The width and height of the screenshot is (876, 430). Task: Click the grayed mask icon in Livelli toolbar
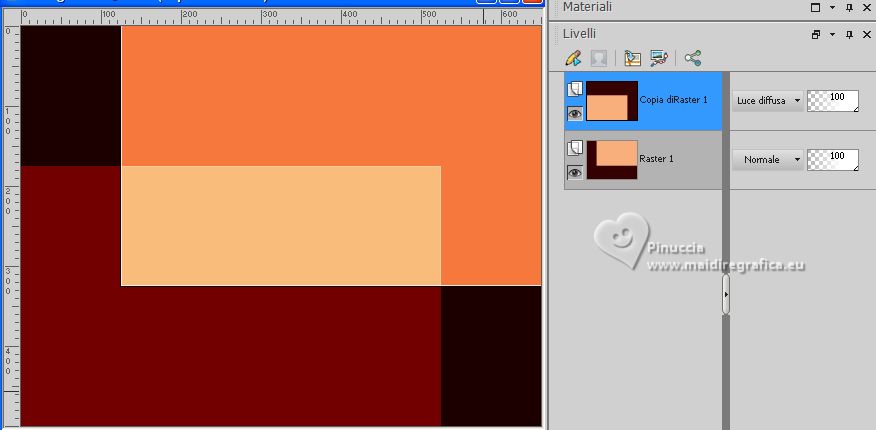(x=598, y=58)
